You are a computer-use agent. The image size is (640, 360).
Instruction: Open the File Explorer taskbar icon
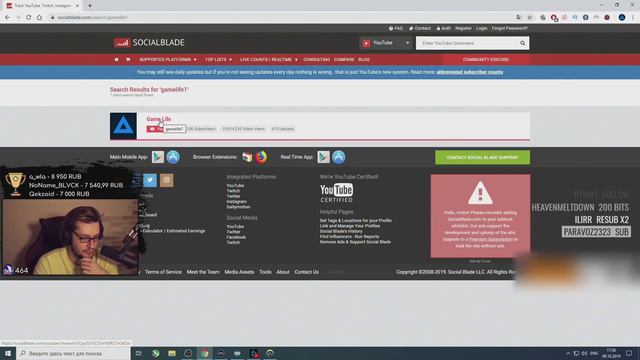pyautogui.click(x=172, y=353)
